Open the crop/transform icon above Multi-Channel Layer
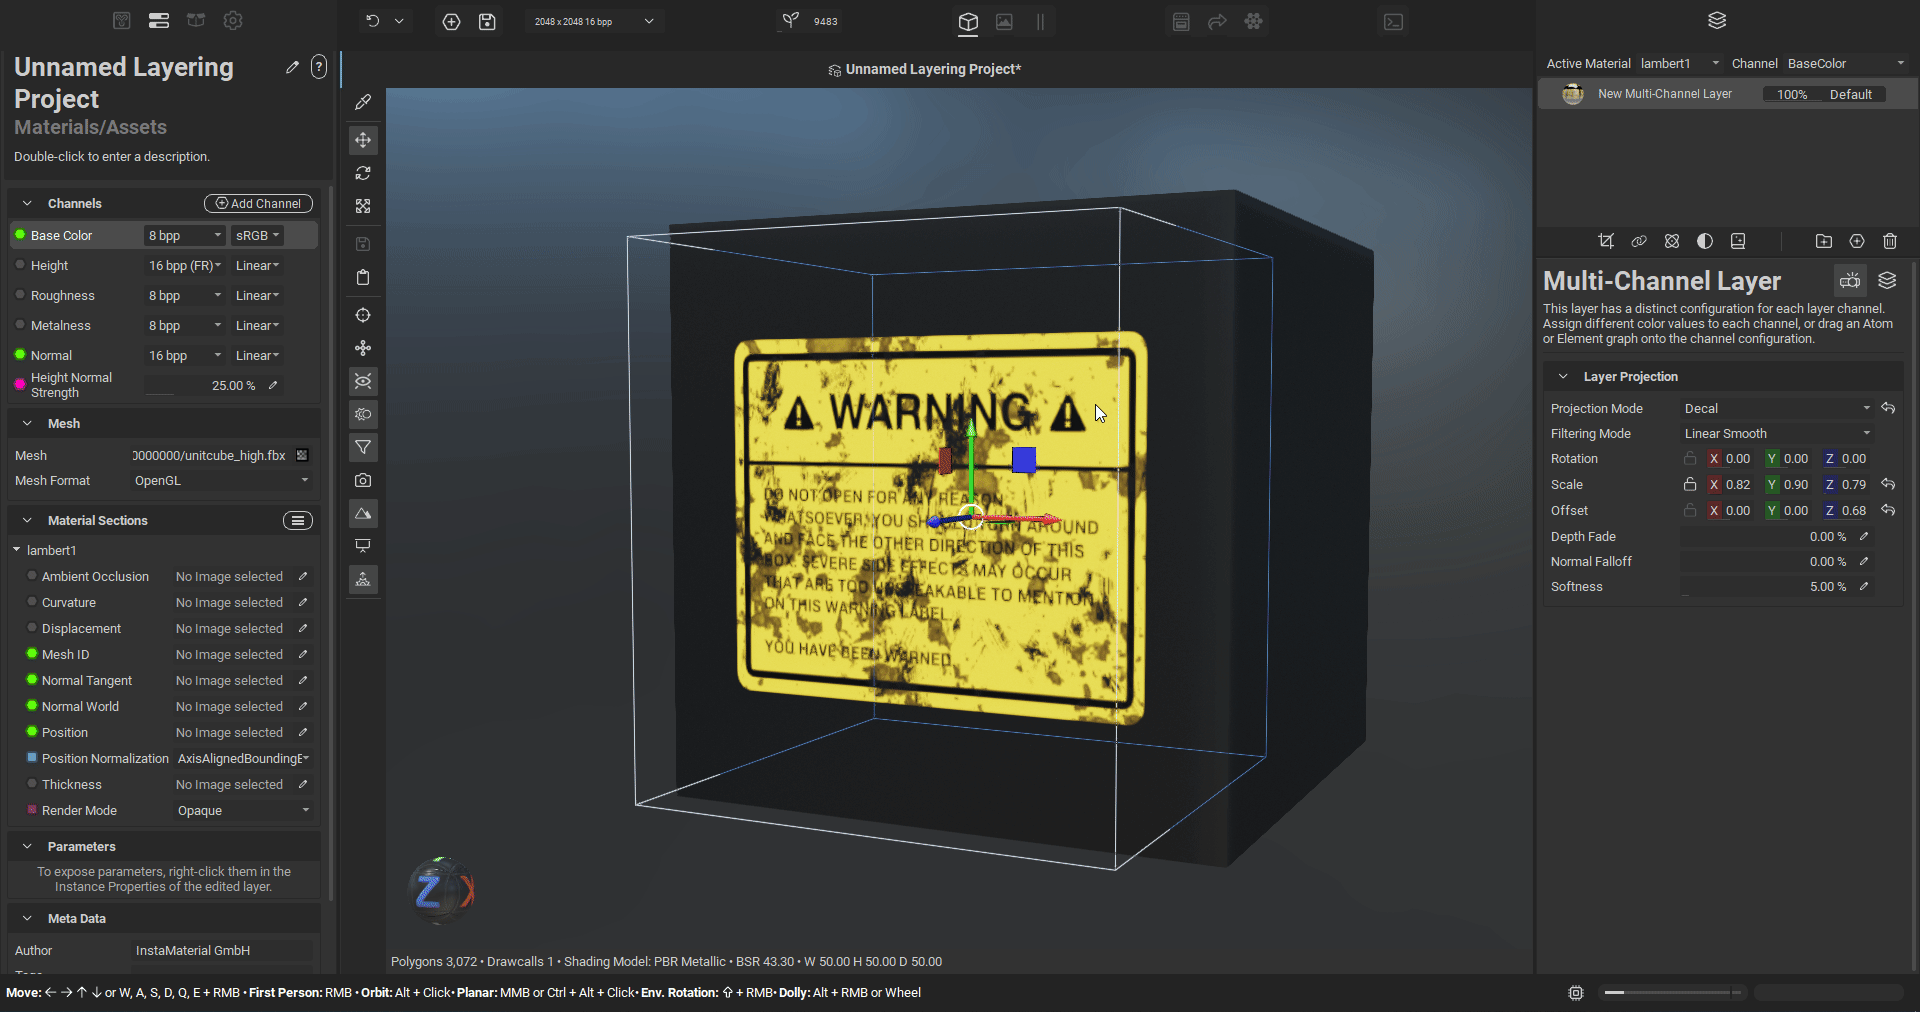Image resolution: width=1920 pixels, height=1012 pixels. 1607,241
